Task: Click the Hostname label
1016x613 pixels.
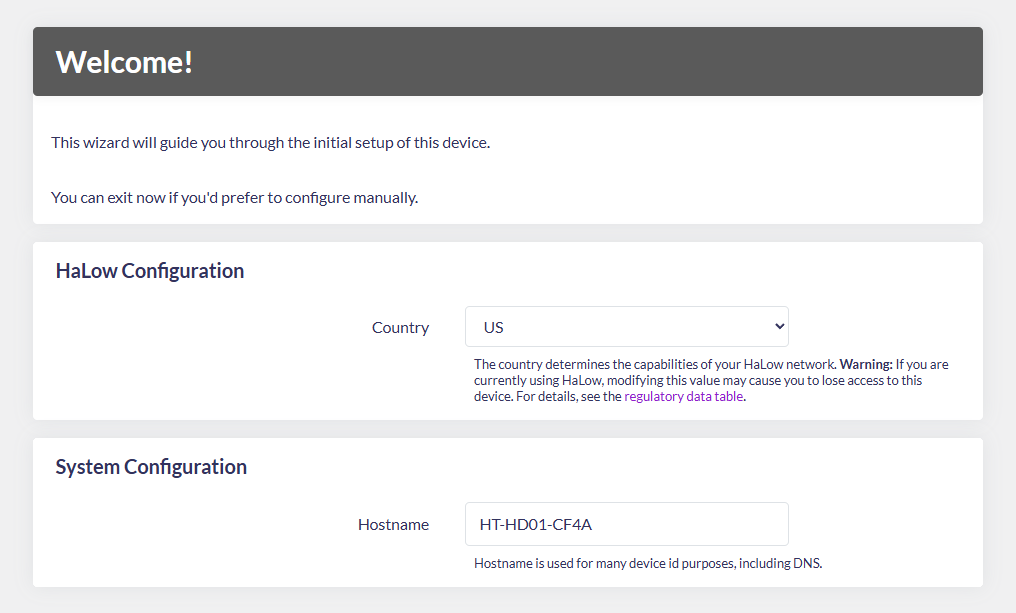Action: click(393, 524)
